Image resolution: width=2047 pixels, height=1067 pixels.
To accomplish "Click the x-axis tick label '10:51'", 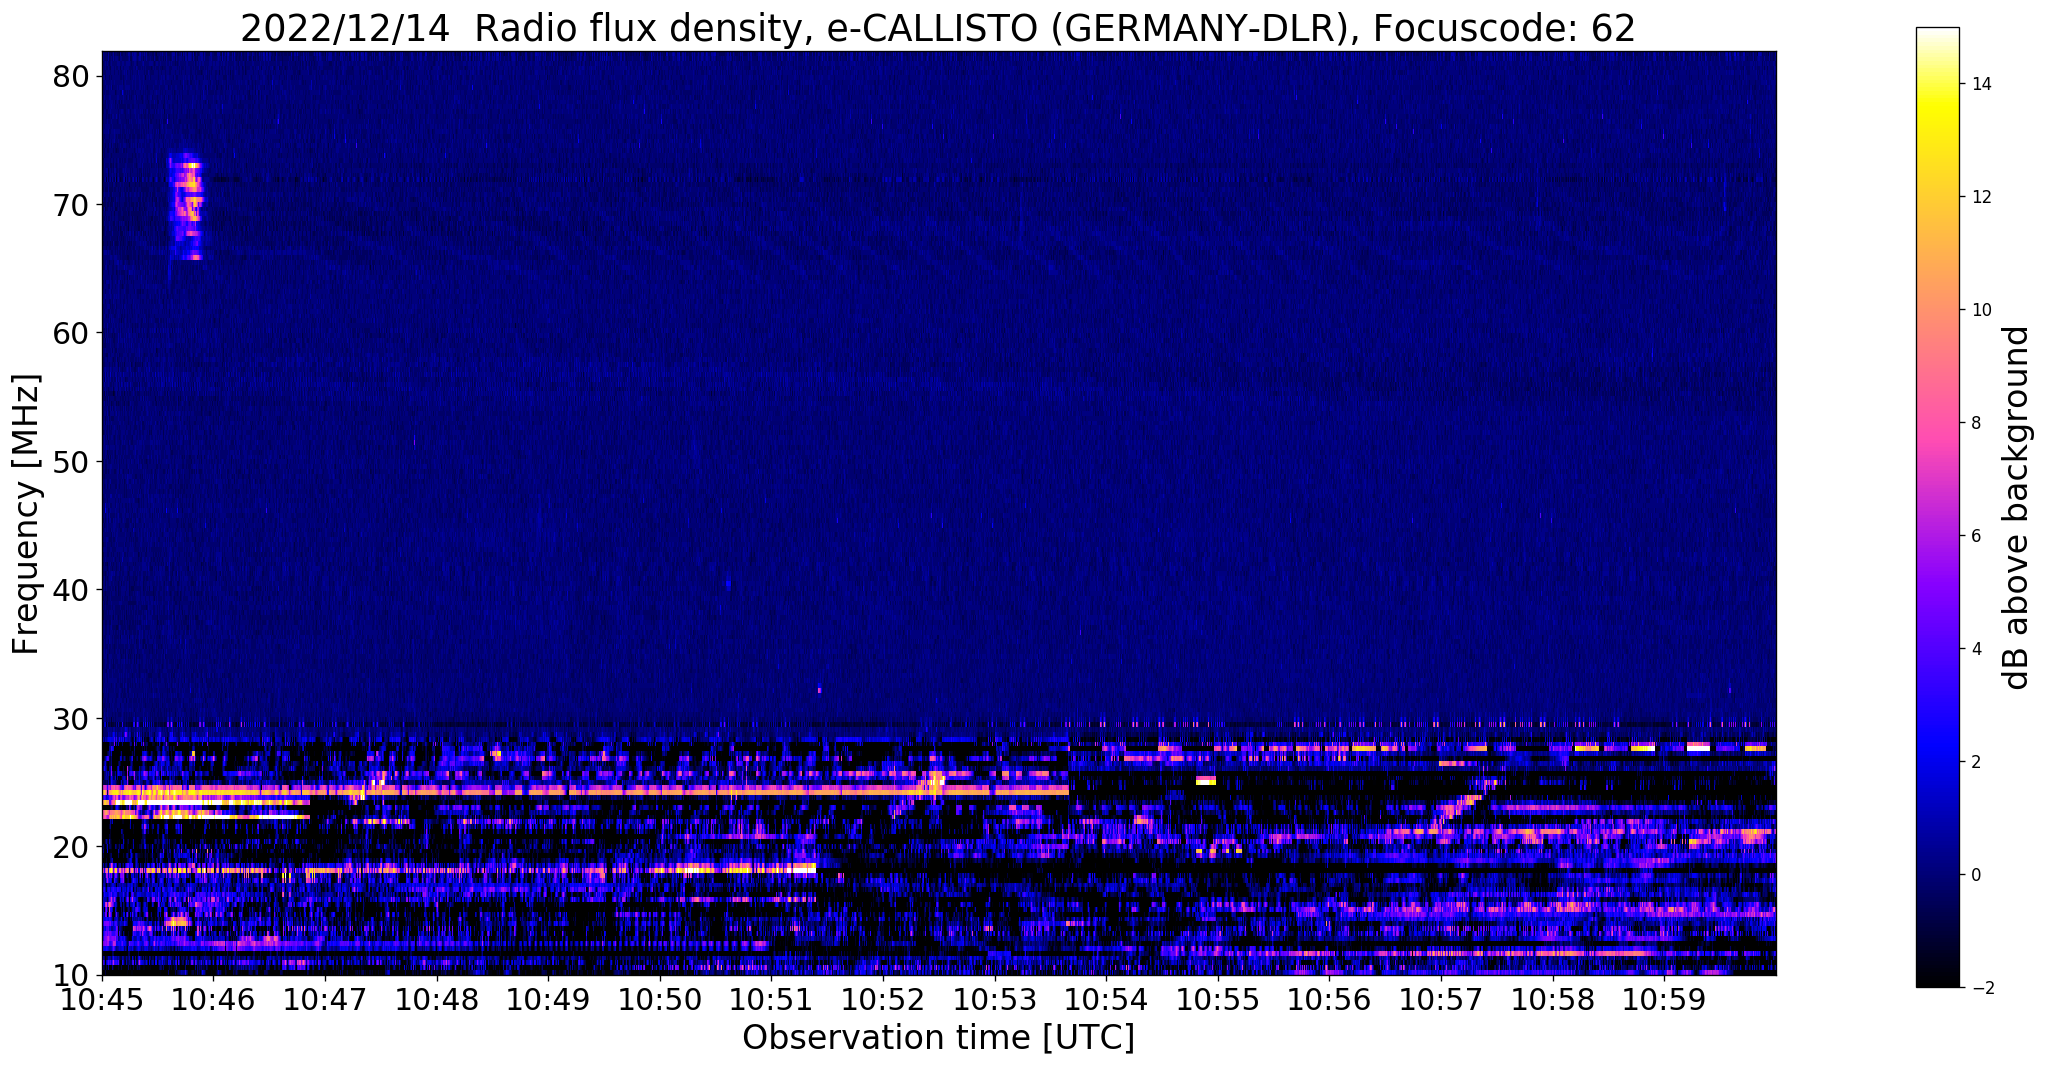I will 771,999.
